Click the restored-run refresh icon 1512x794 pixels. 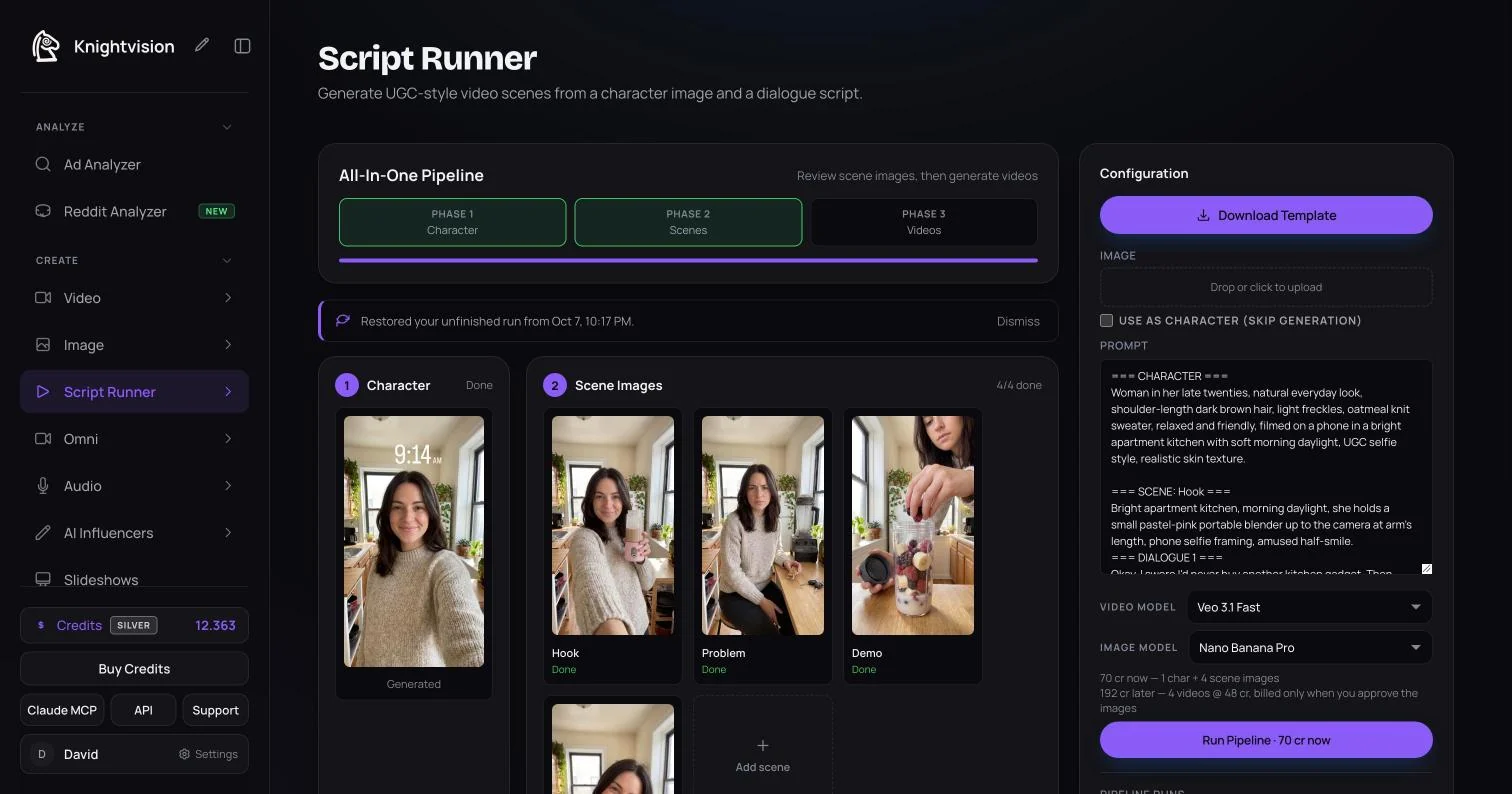(343, 321)
